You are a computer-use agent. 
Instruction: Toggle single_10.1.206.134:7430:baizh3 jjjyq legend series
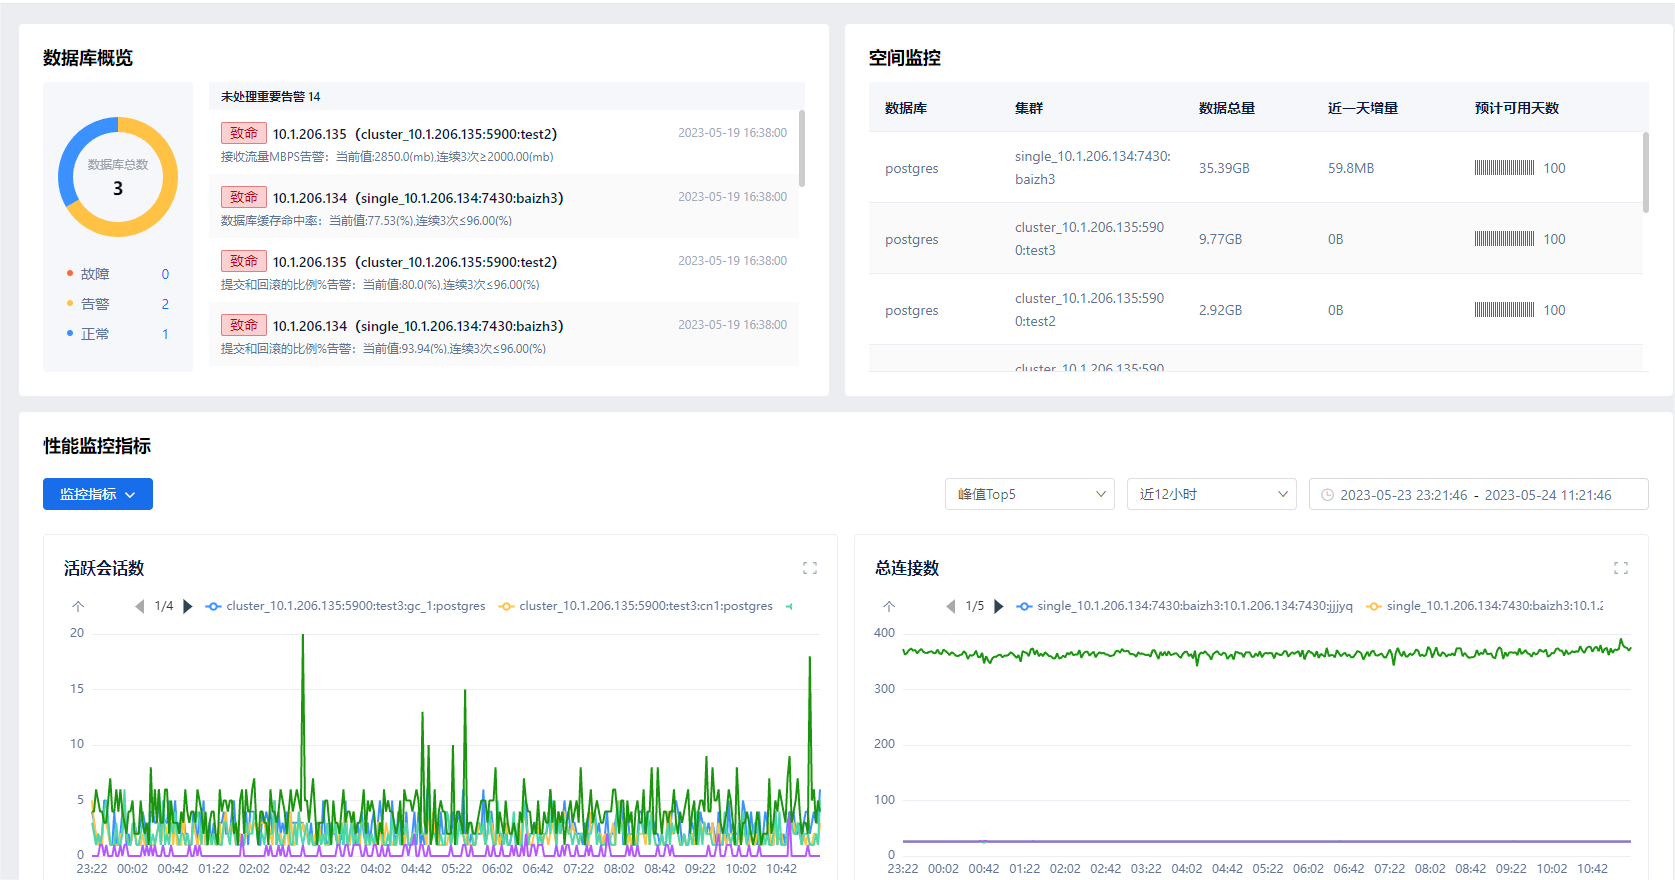click(x=1184, y=606)
